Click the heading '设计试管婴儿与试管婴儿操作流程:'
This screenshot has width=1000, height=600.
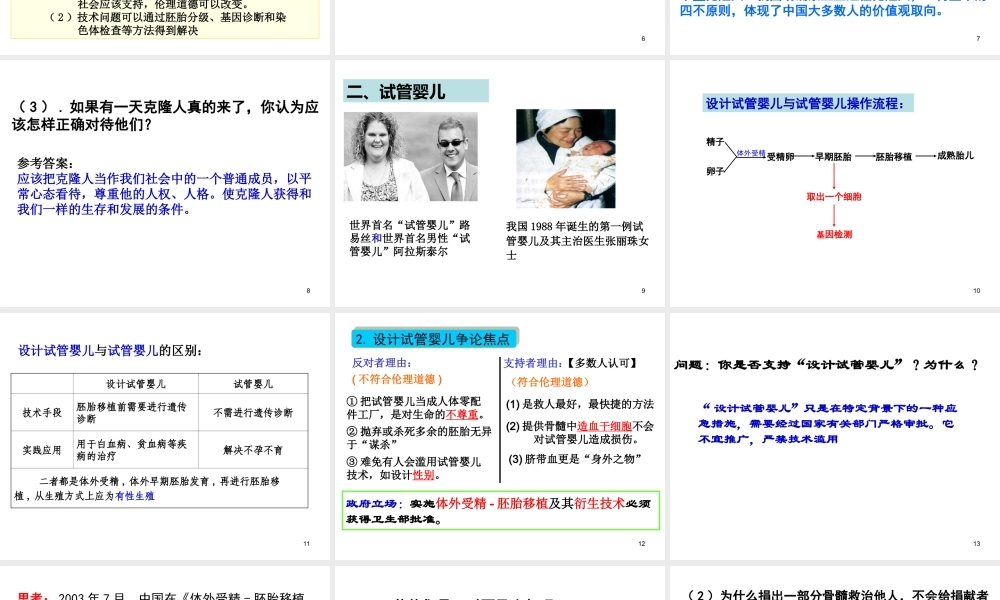(x=808, y=103)
